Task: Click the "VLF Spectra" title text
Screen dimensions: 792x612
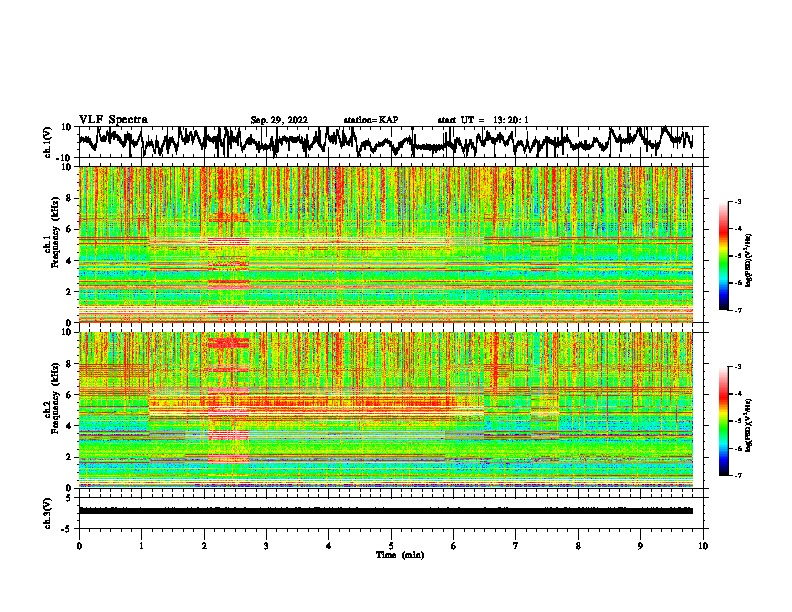Action: tap(113, 120)
